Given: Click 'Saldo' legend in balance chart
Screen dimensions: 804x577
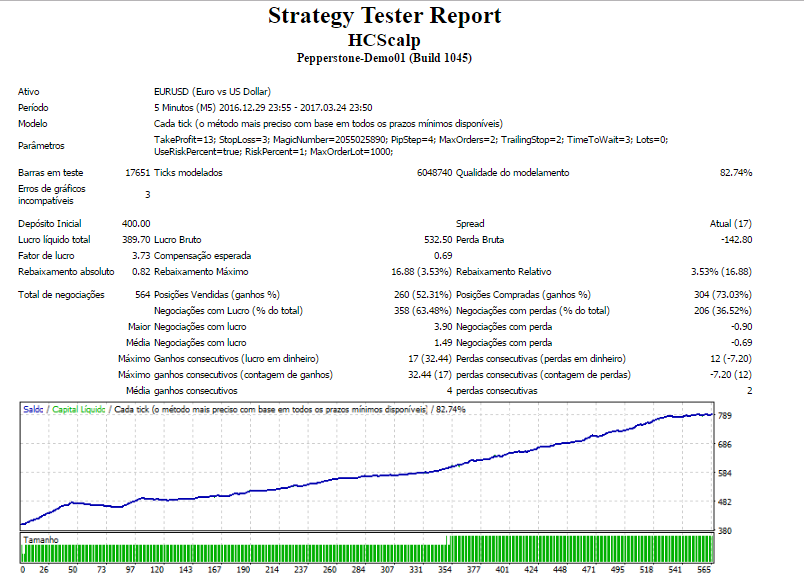Looking at the screenshot, I should (33, 409).
